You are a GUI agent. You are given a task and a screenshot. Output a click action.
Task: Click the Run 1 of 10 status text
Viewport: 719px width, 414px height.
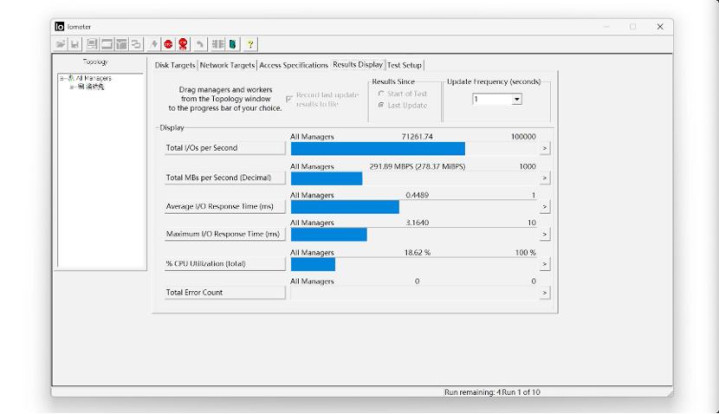[x=521, y=392]
